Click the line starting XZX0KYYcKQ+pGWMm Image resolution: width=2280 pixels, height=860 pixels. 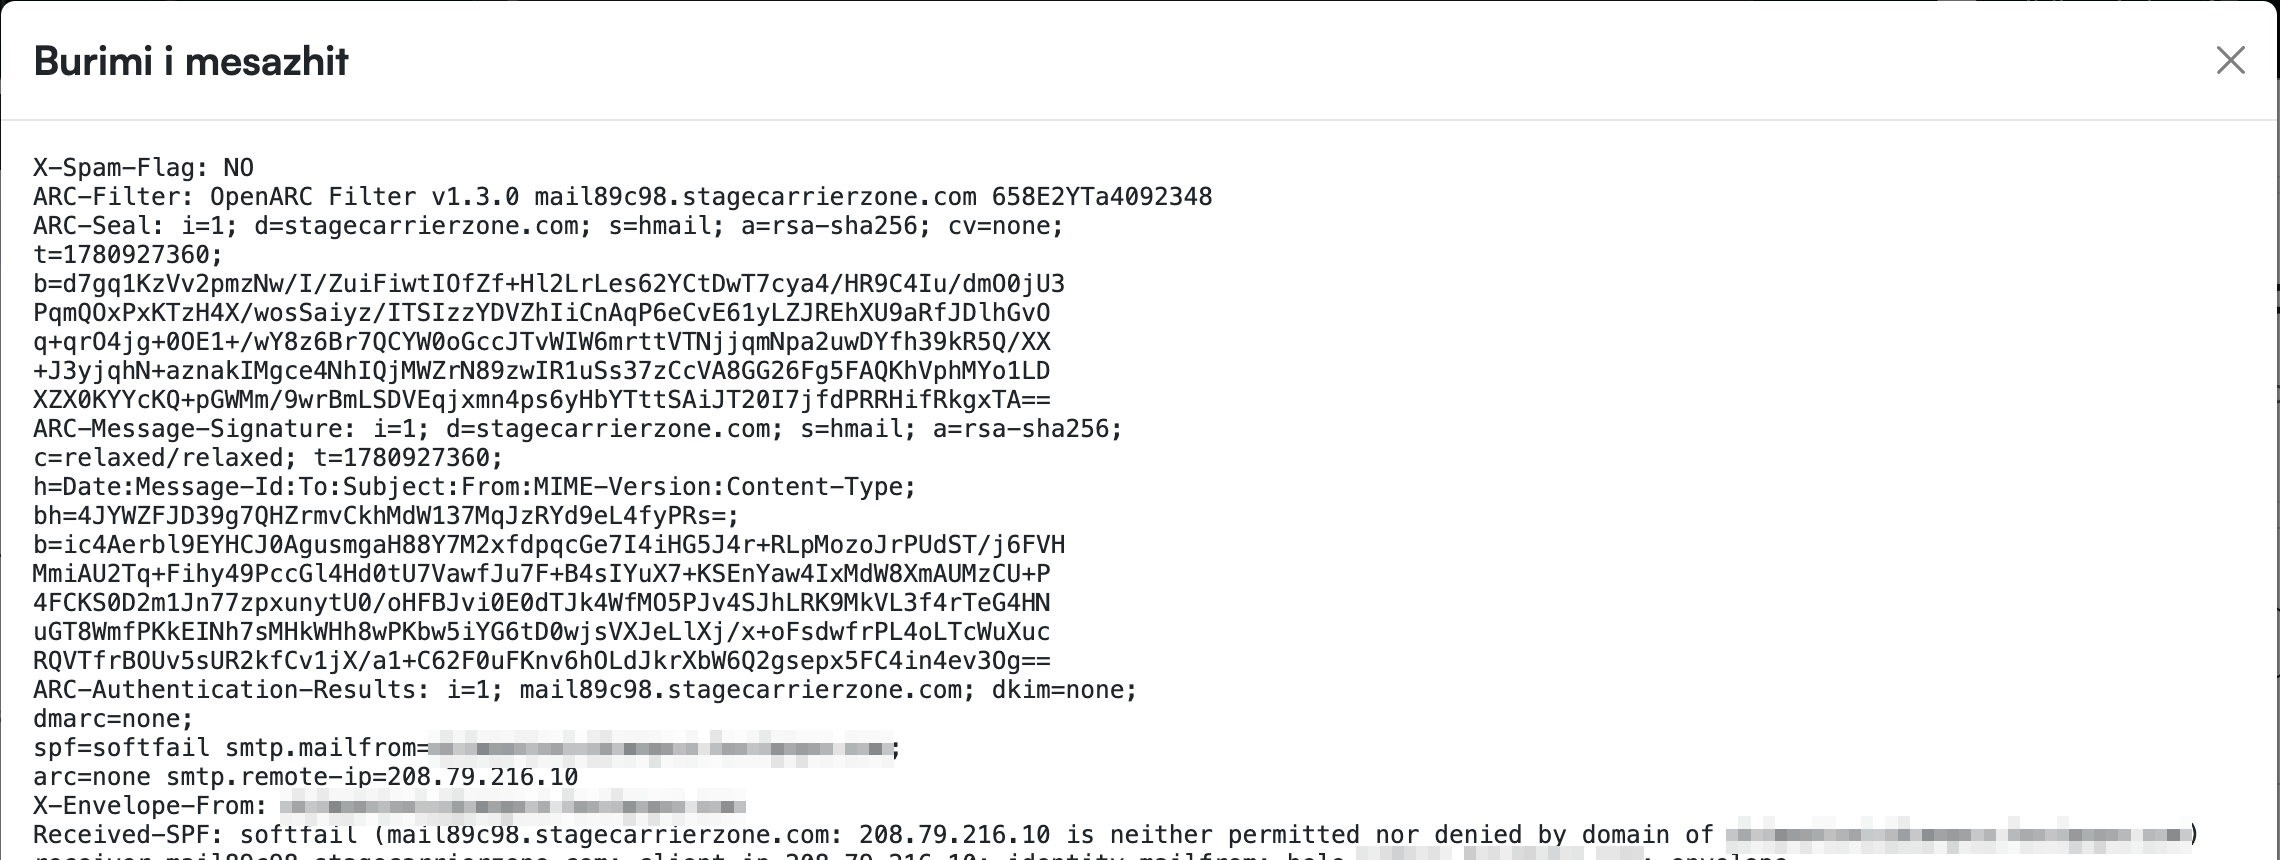click(x=541, y=399)
